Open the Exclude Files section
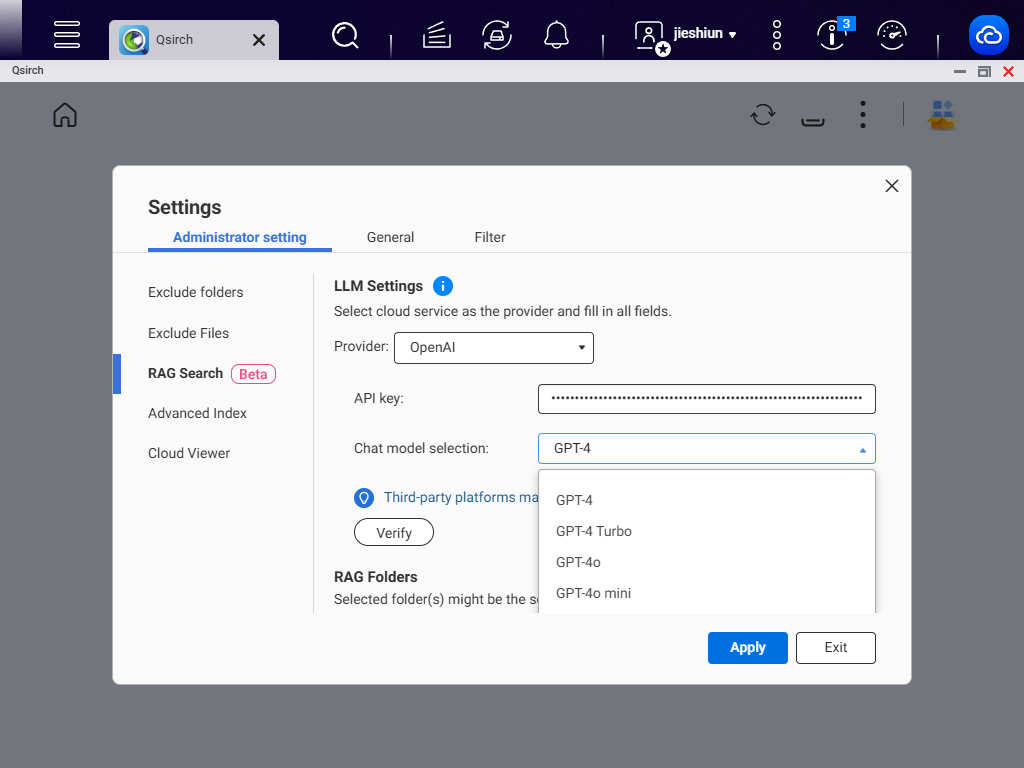This screenshot has width=1024, height=768. (x=188, y=333)
